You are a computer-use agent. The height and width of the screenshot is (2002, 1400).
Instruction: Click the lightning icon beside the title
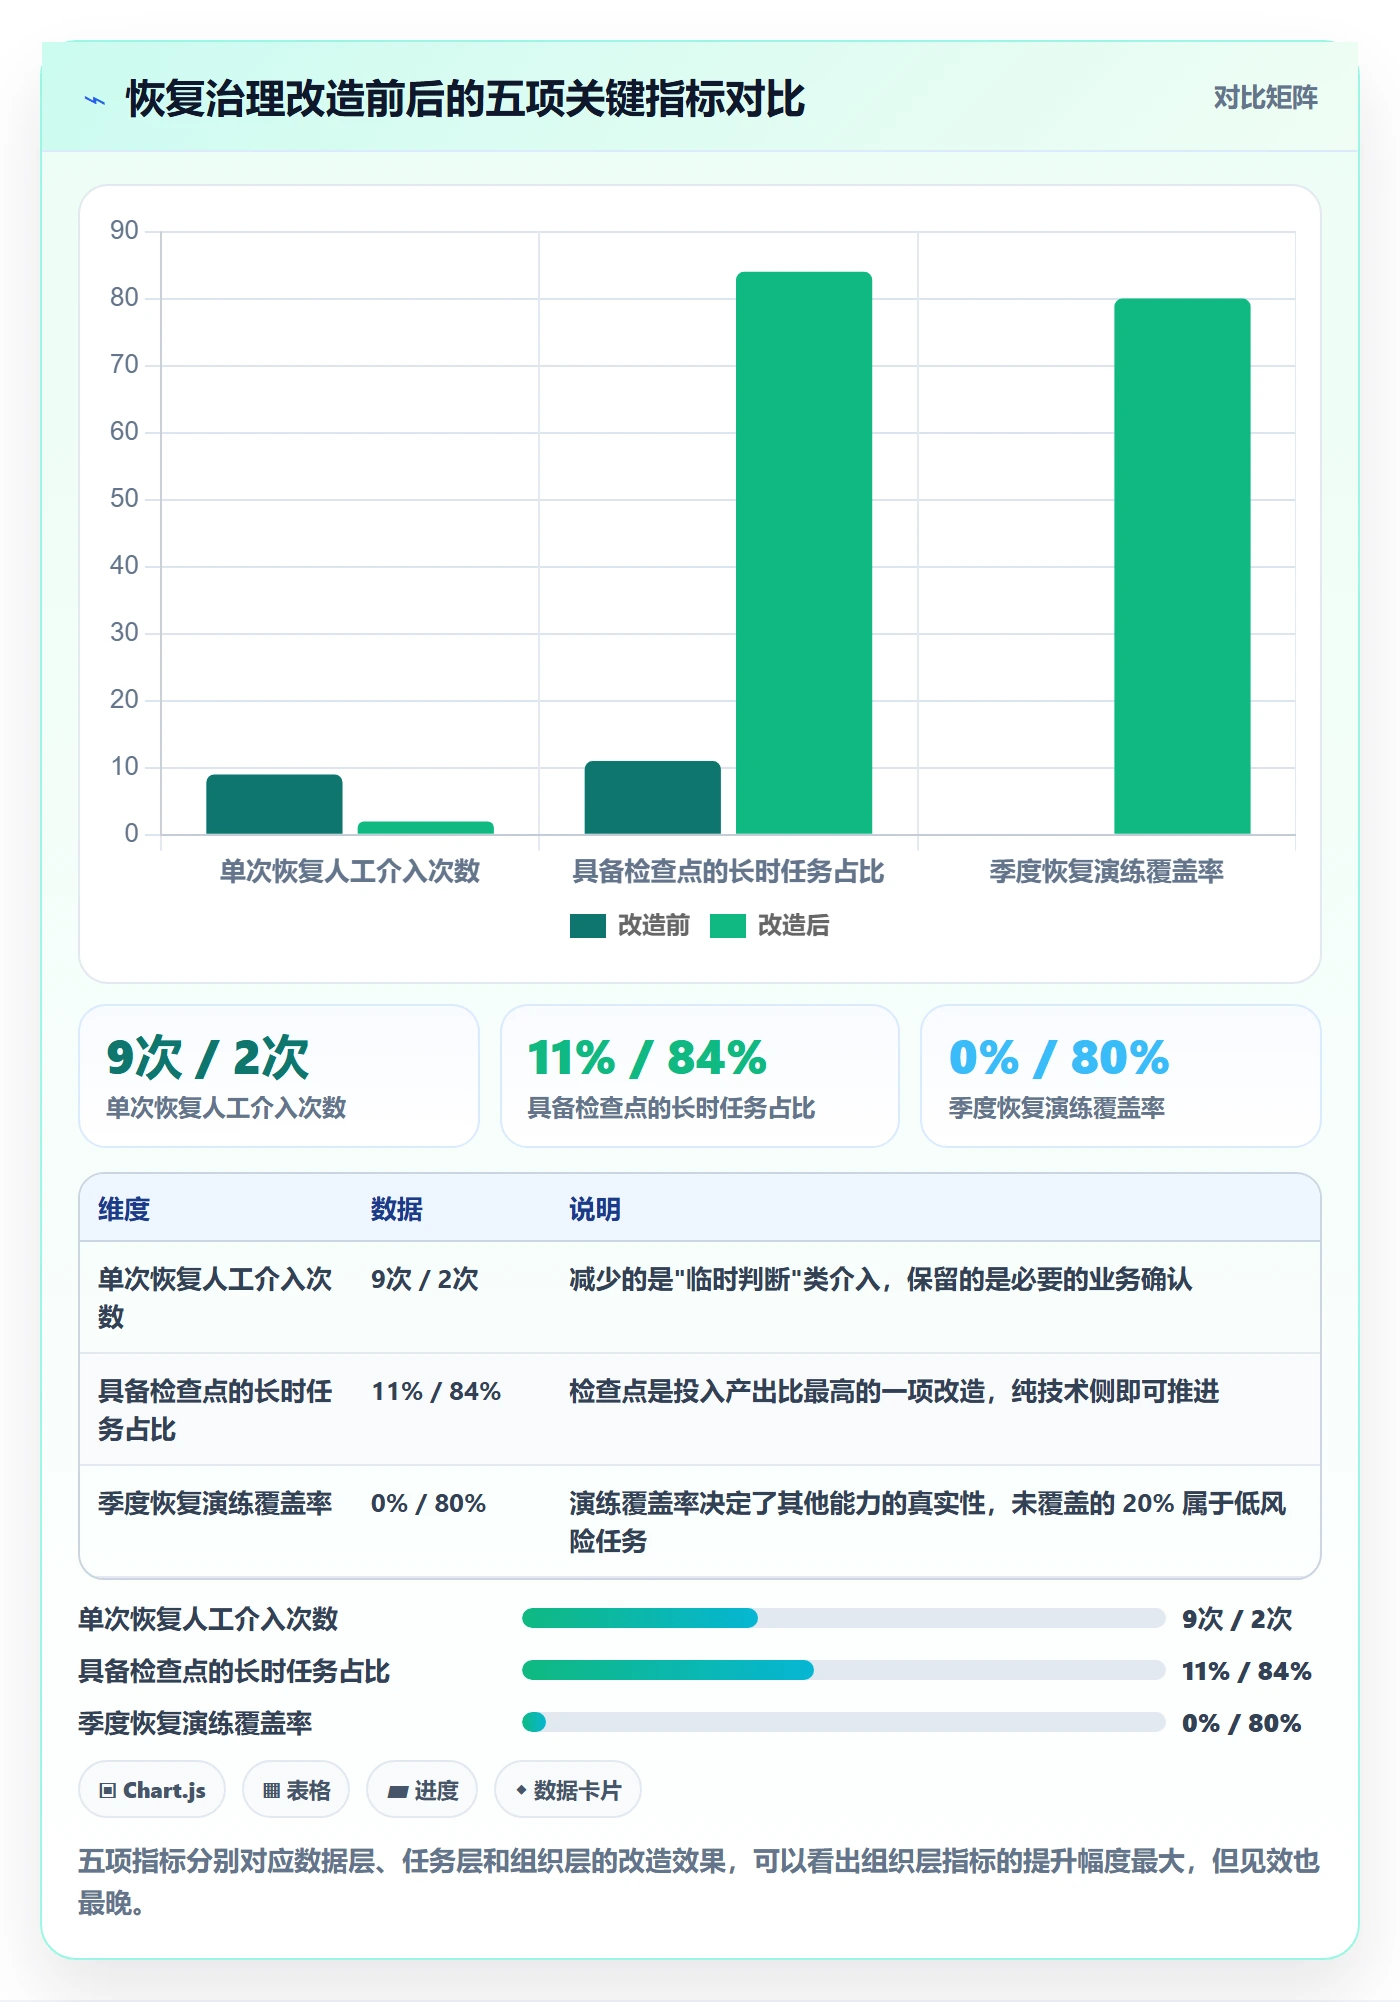(x=95, y=100)
